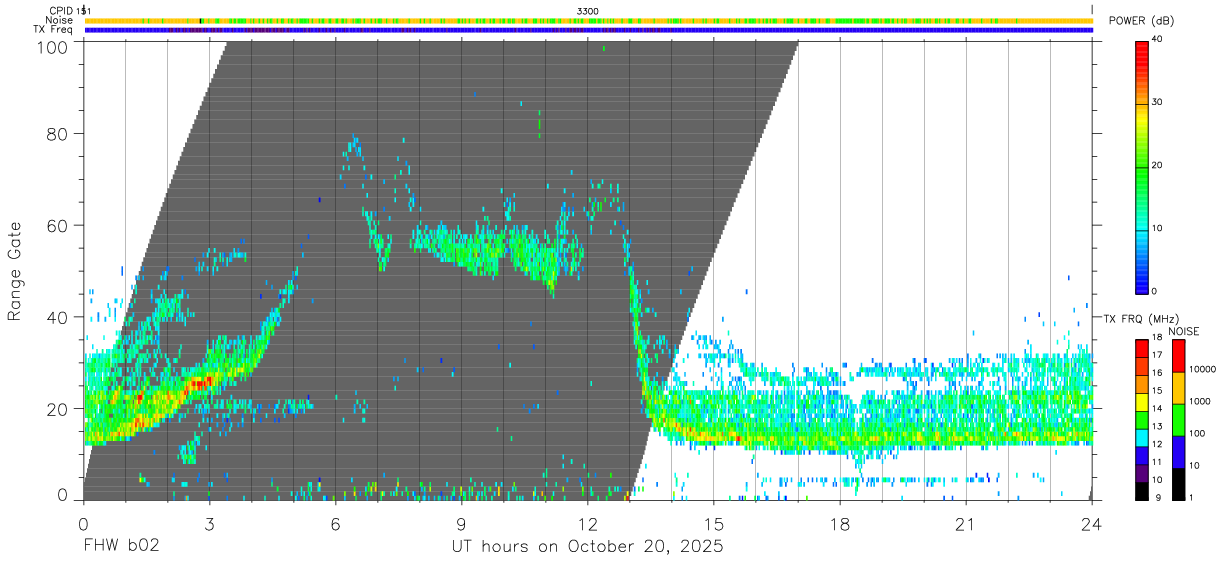Viewport: 1228px width, 567px height.
Task: Click the 80 tick on Range Gate axis
Action: [x=58, y=134]
